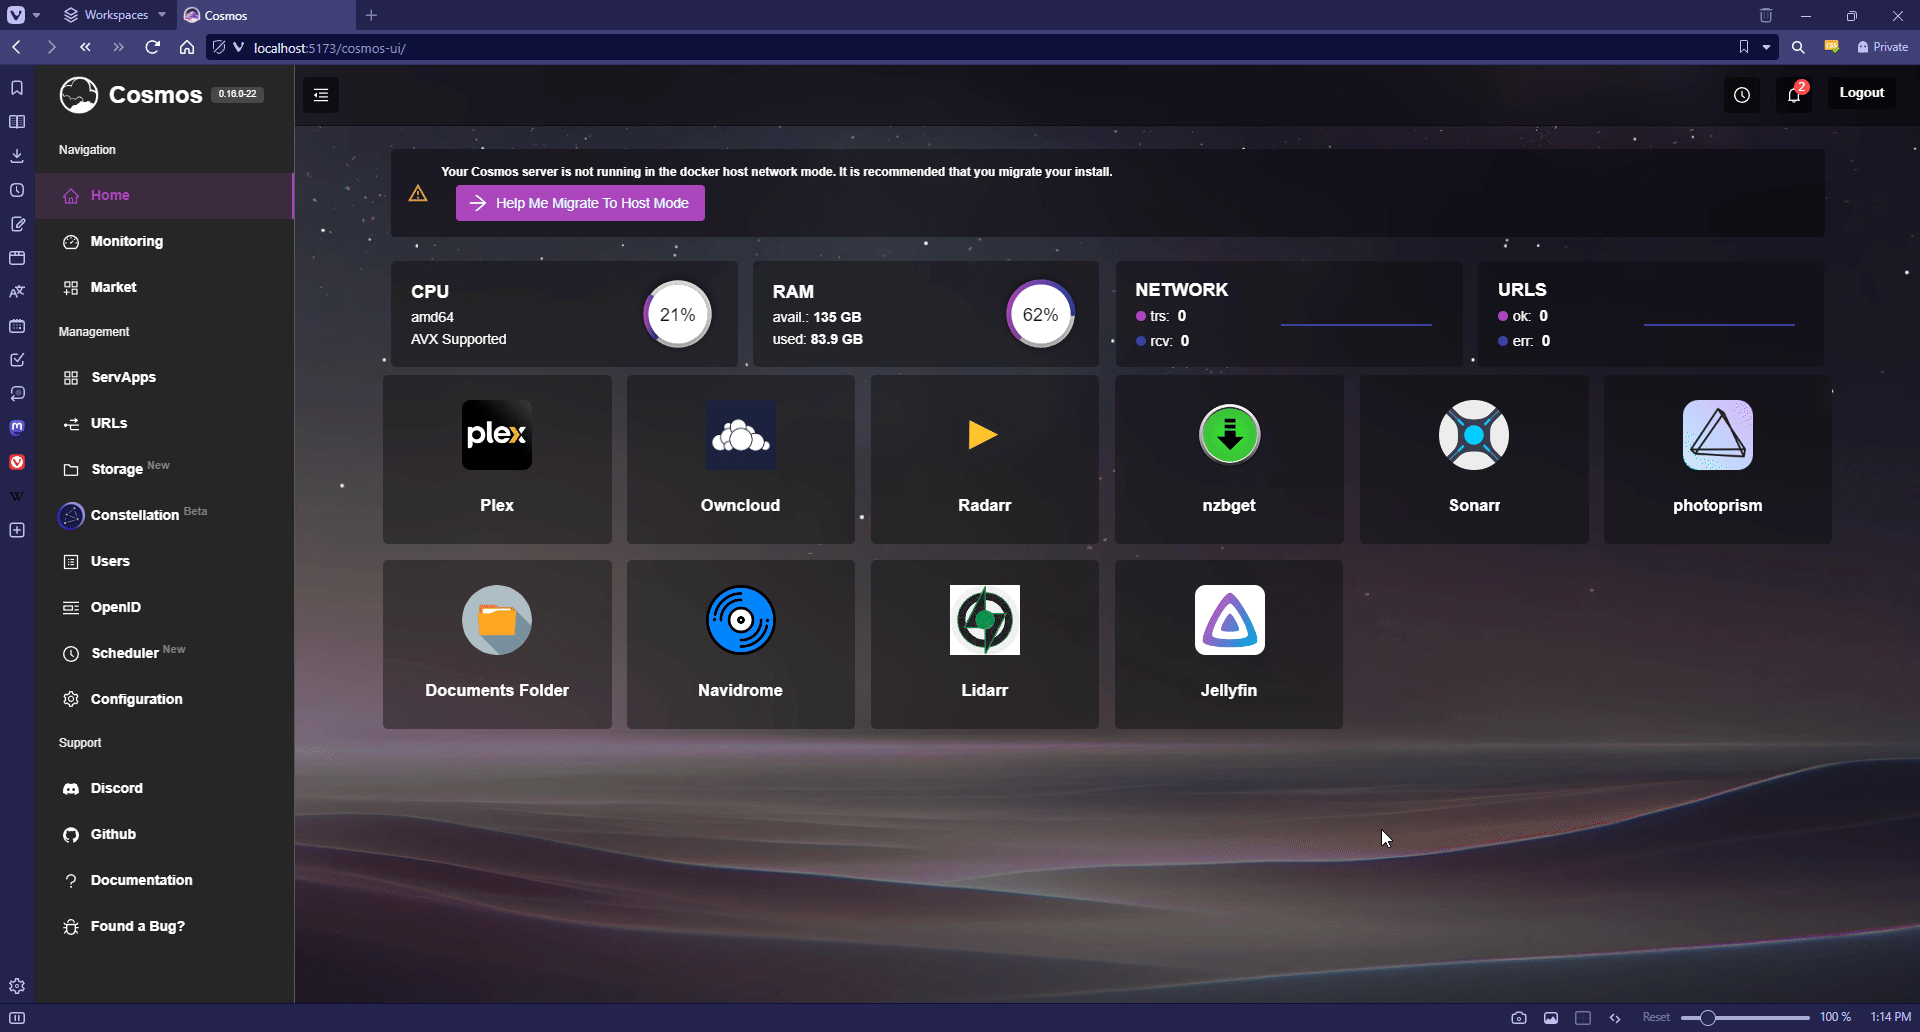Open a new tab with plus button
The width and height of the screenshot is (1920, 1032).
tap(371, 15)
